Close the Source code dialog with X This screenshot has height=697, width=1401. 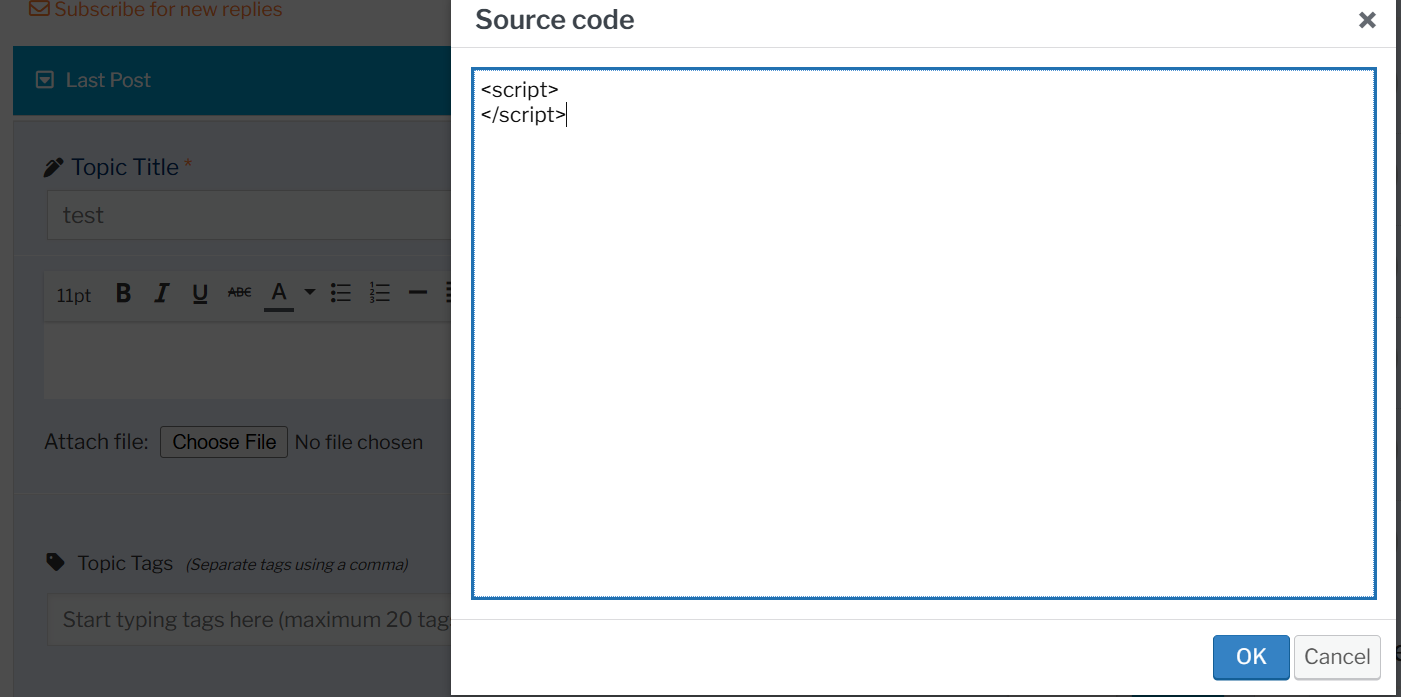point(1367,20)
